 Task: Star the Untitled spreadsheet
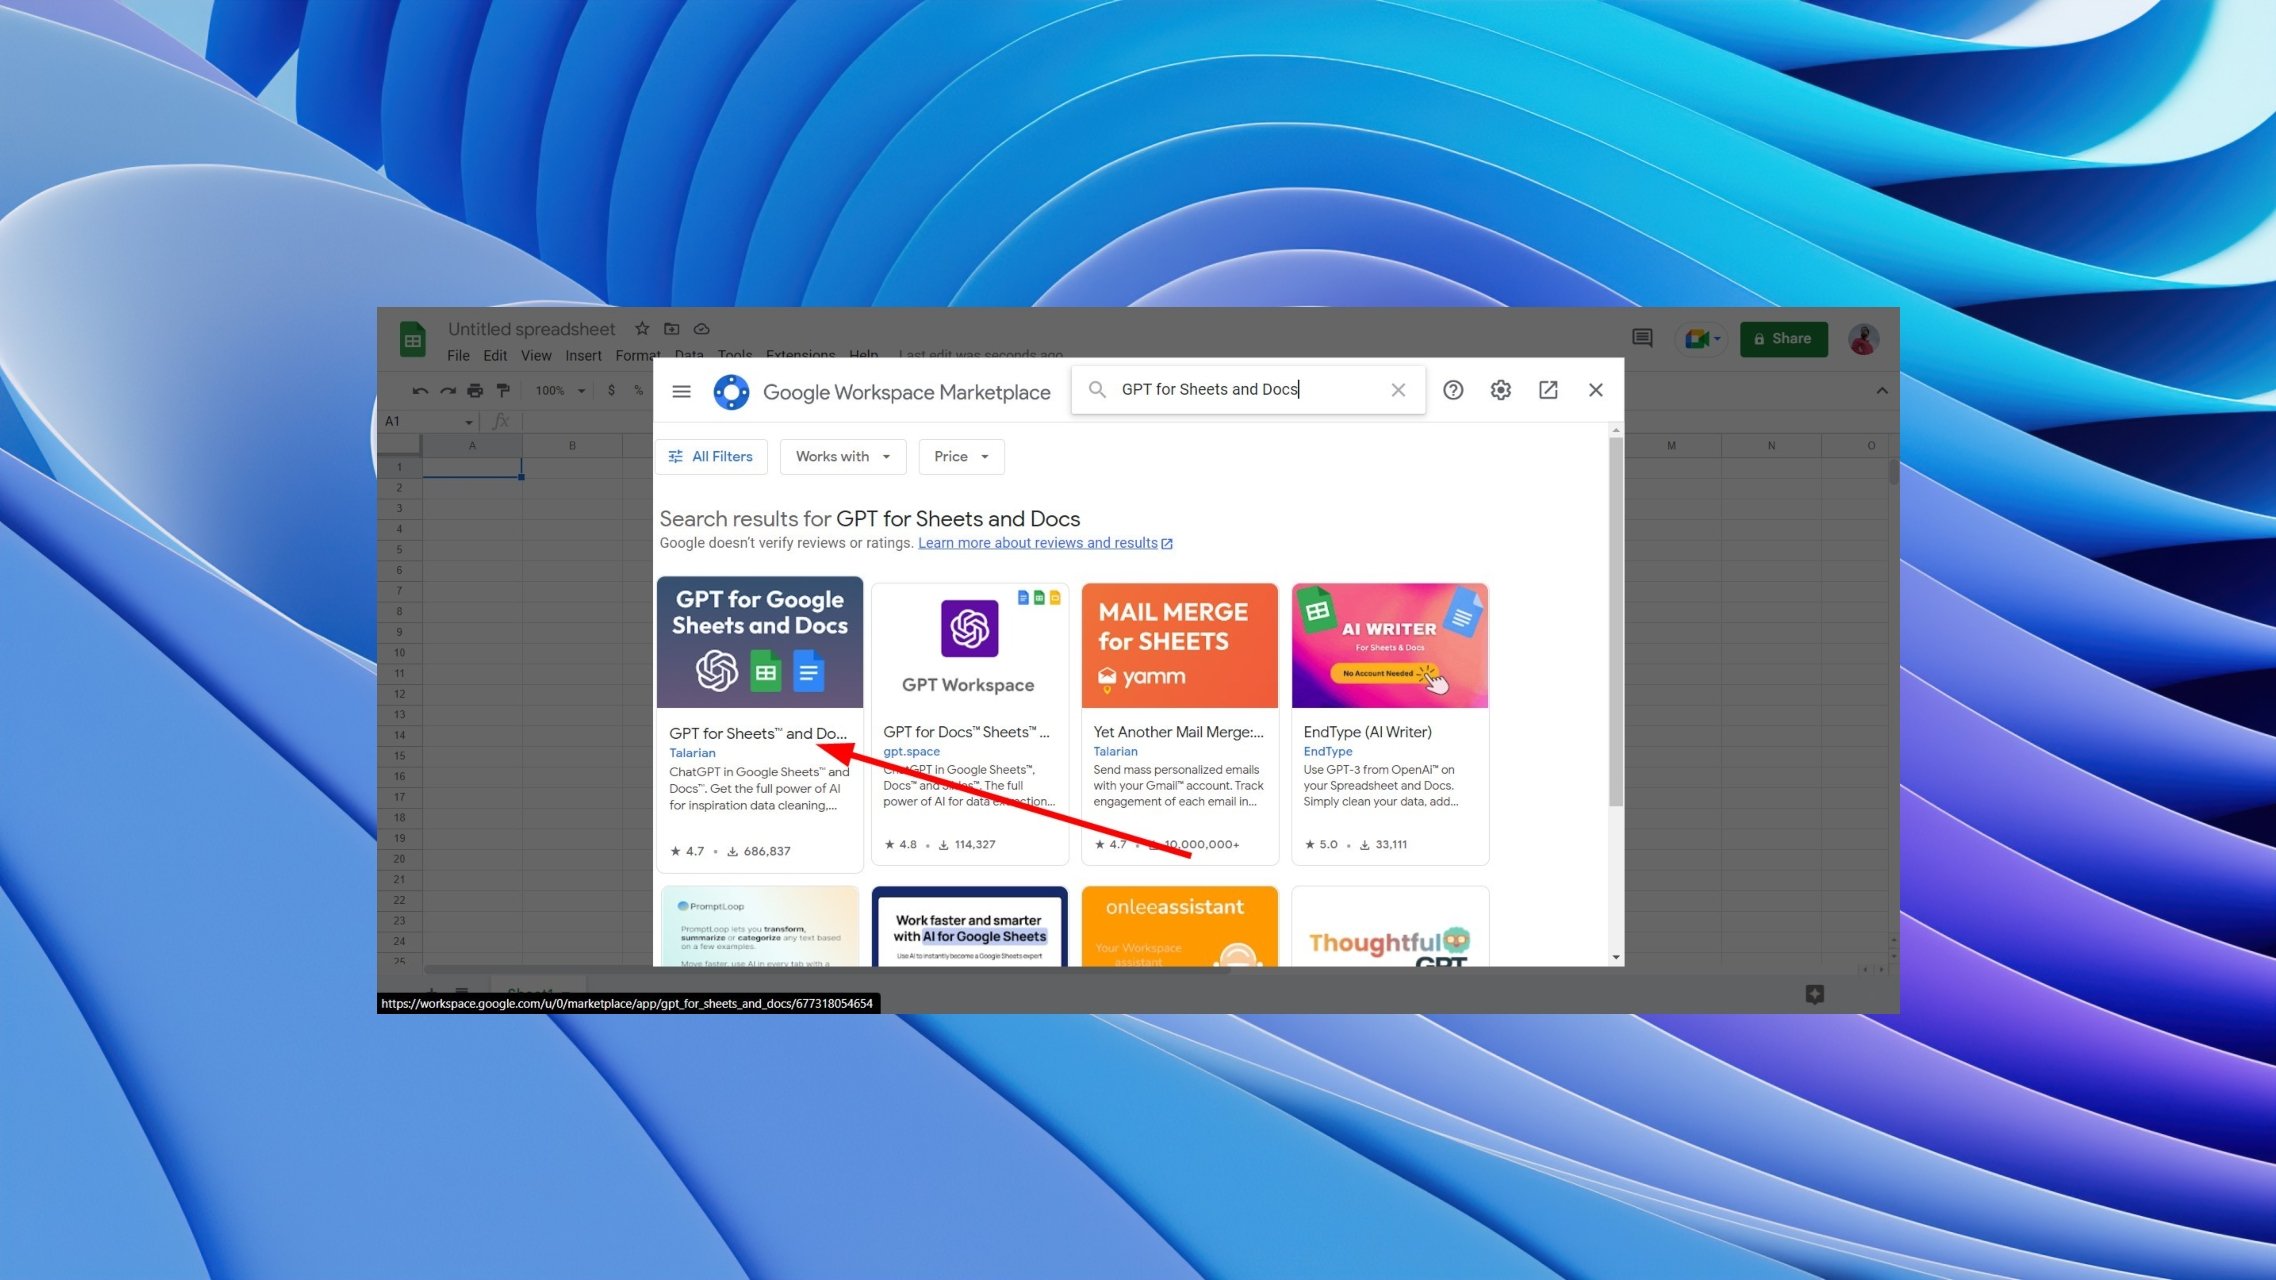click(642, 328)
